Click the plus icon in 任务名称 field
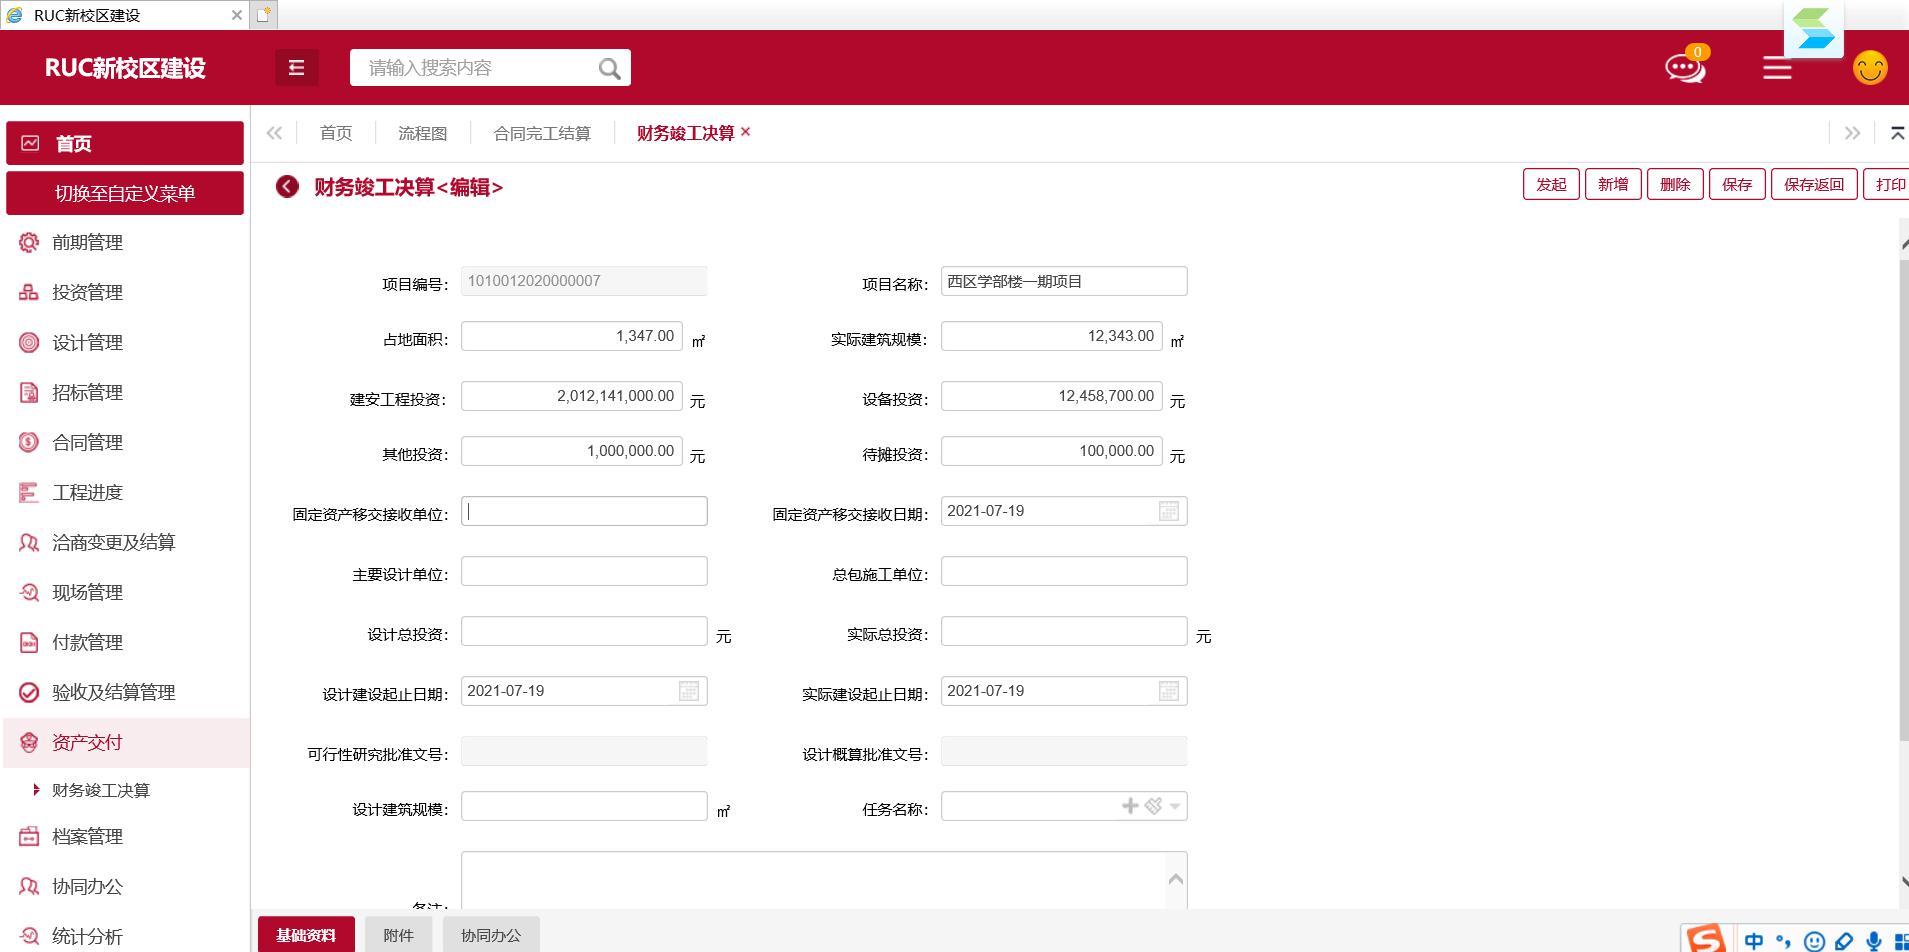This screenshot has height=952, width=1909. pyautogui.click(x=1130, y=806)
